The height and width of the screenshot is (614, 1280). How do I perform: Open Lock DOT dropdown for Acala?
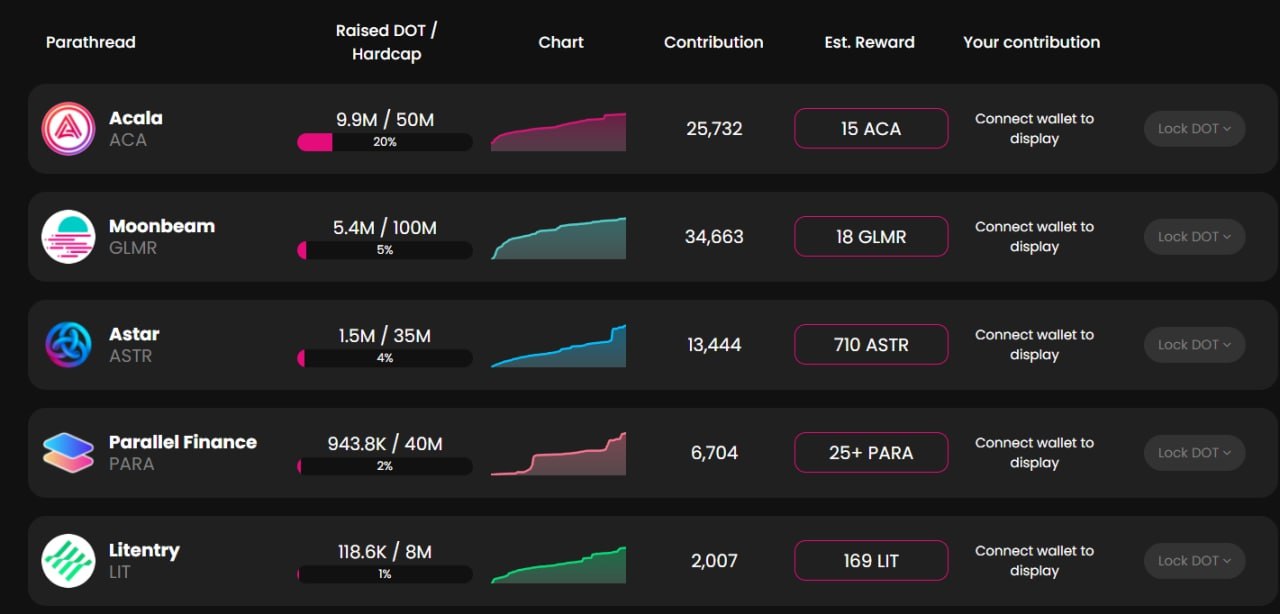click(x=1195, y=129)
